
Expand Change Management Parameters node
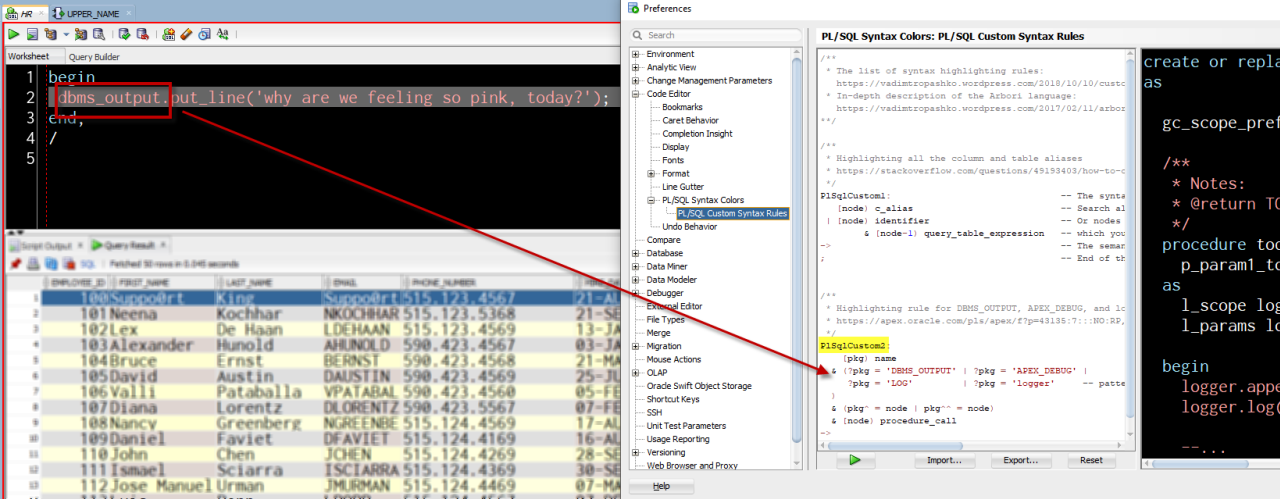[636, 80]
